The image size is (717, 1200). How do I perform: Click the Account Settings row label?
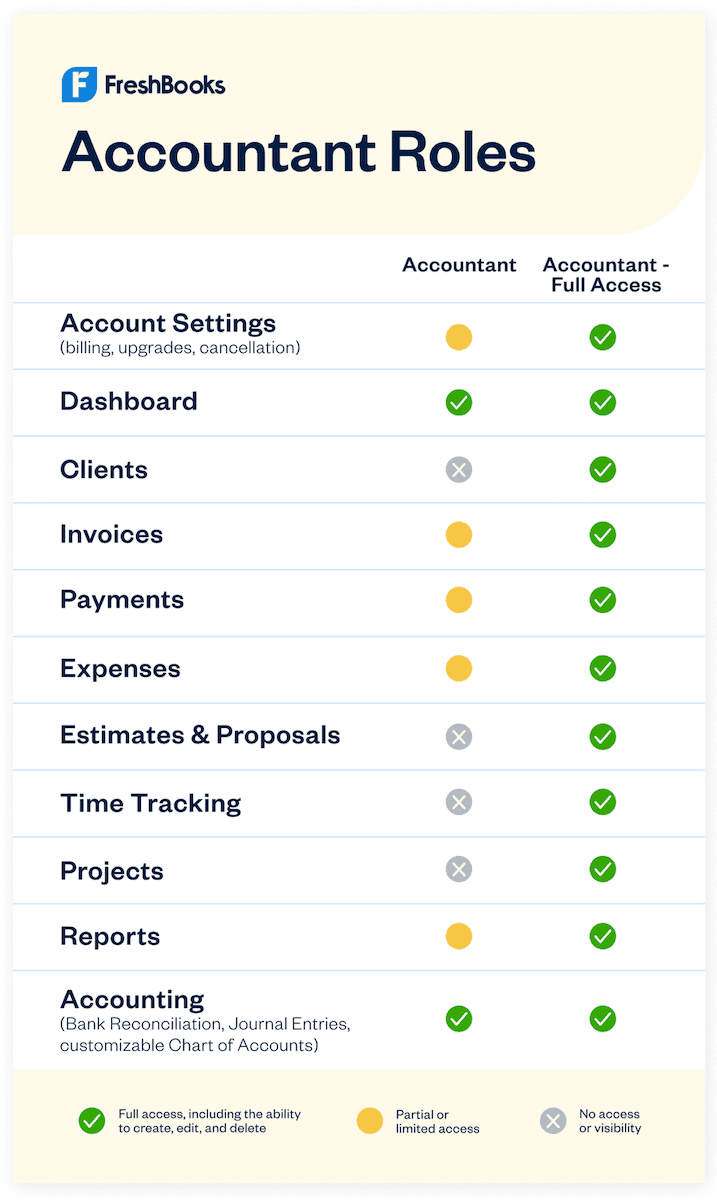click(x=168, y=324)
